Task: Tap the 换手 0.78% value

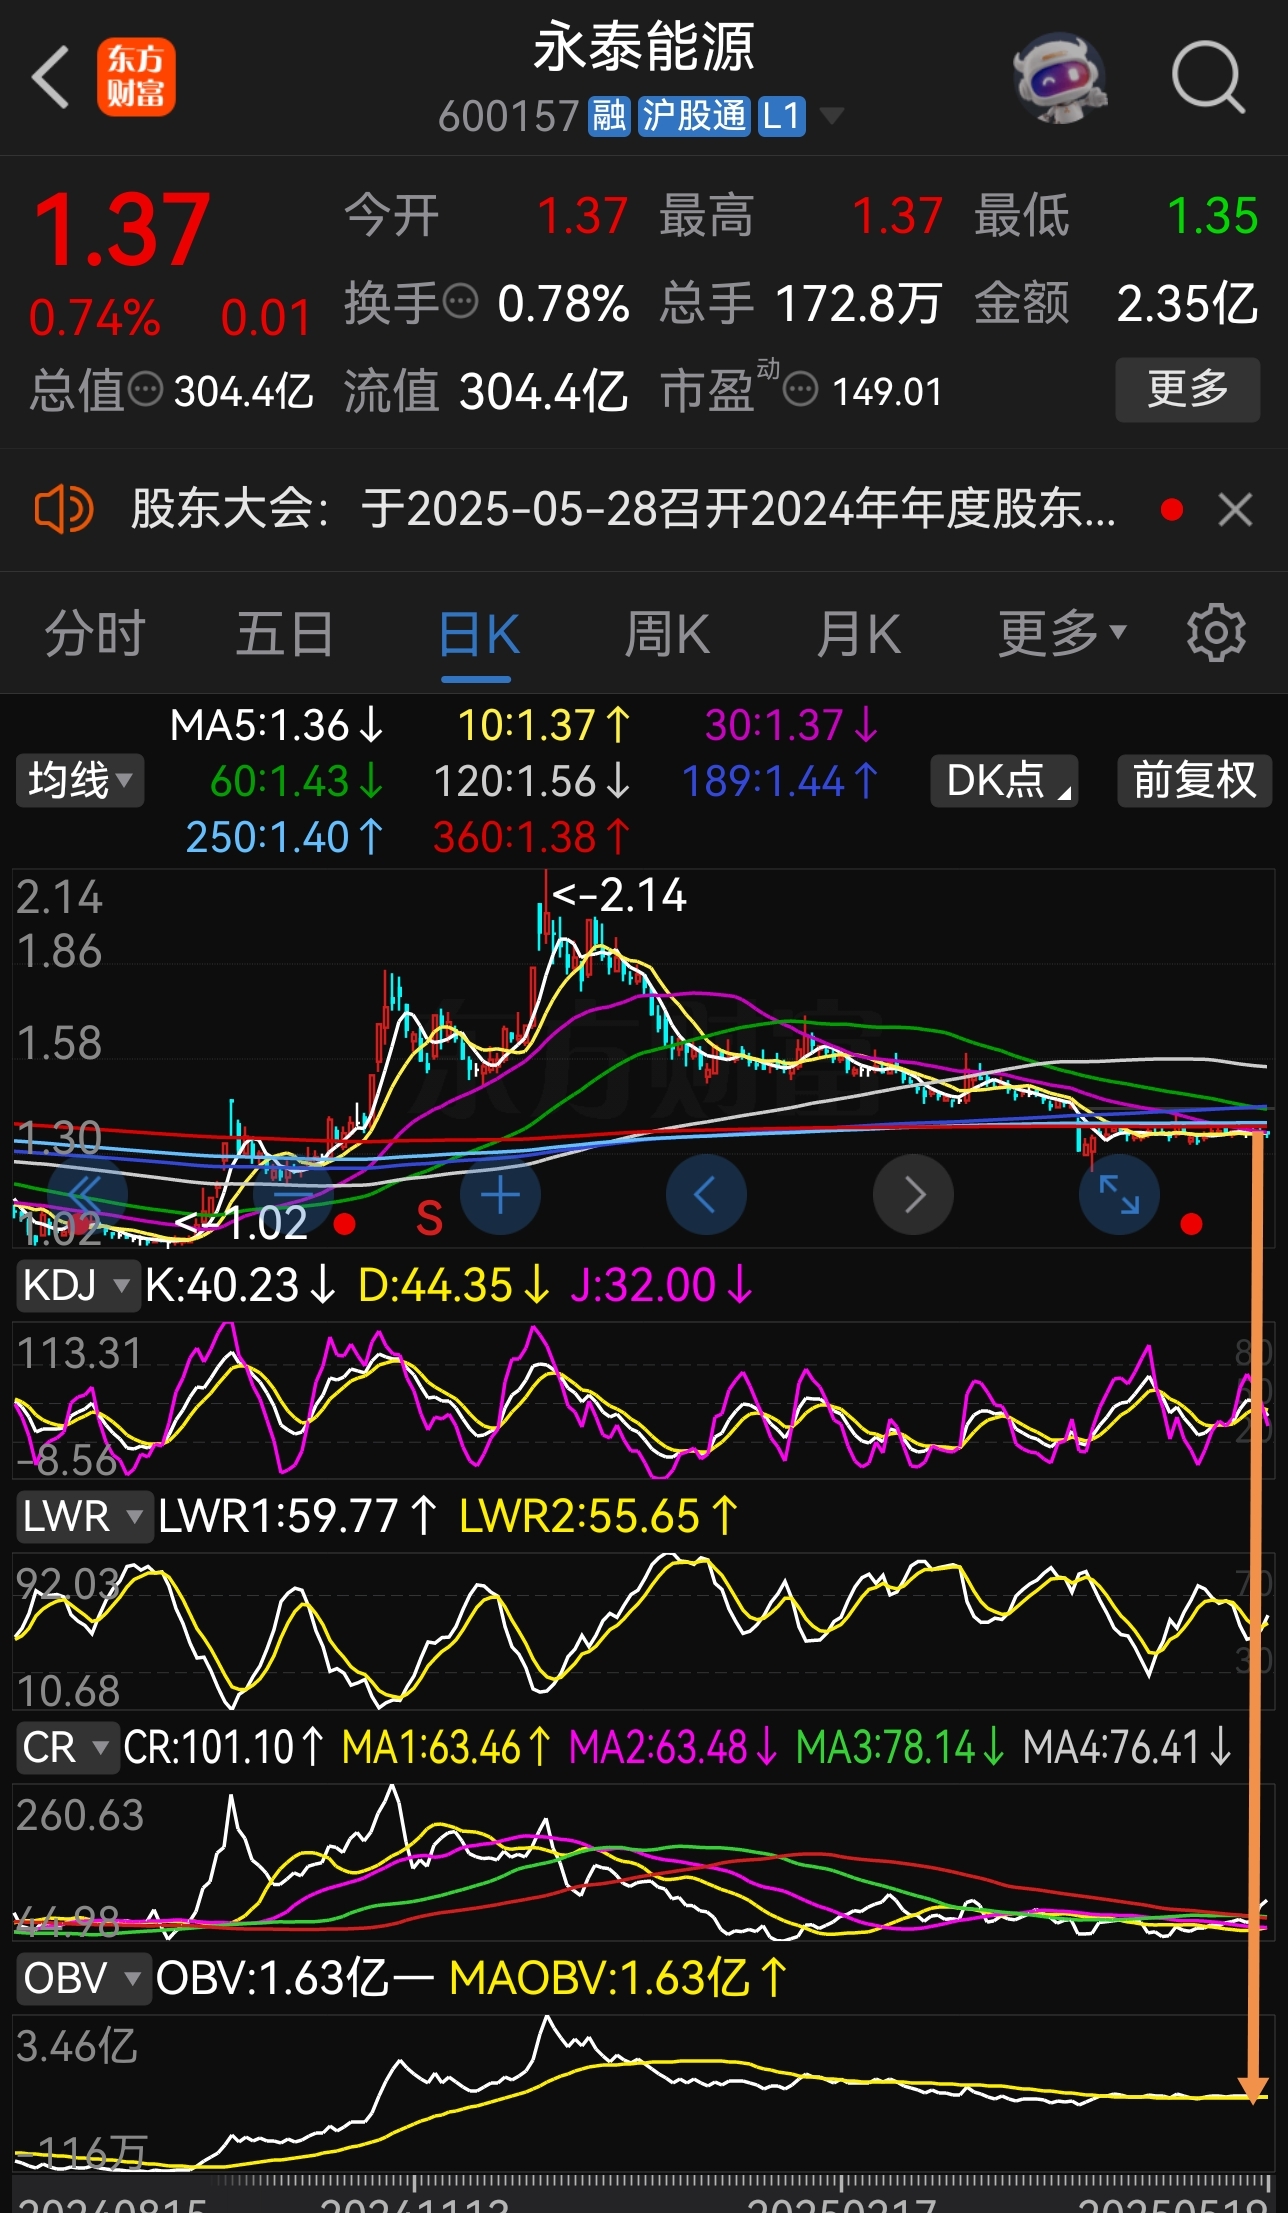Action: tap(563, 303)
